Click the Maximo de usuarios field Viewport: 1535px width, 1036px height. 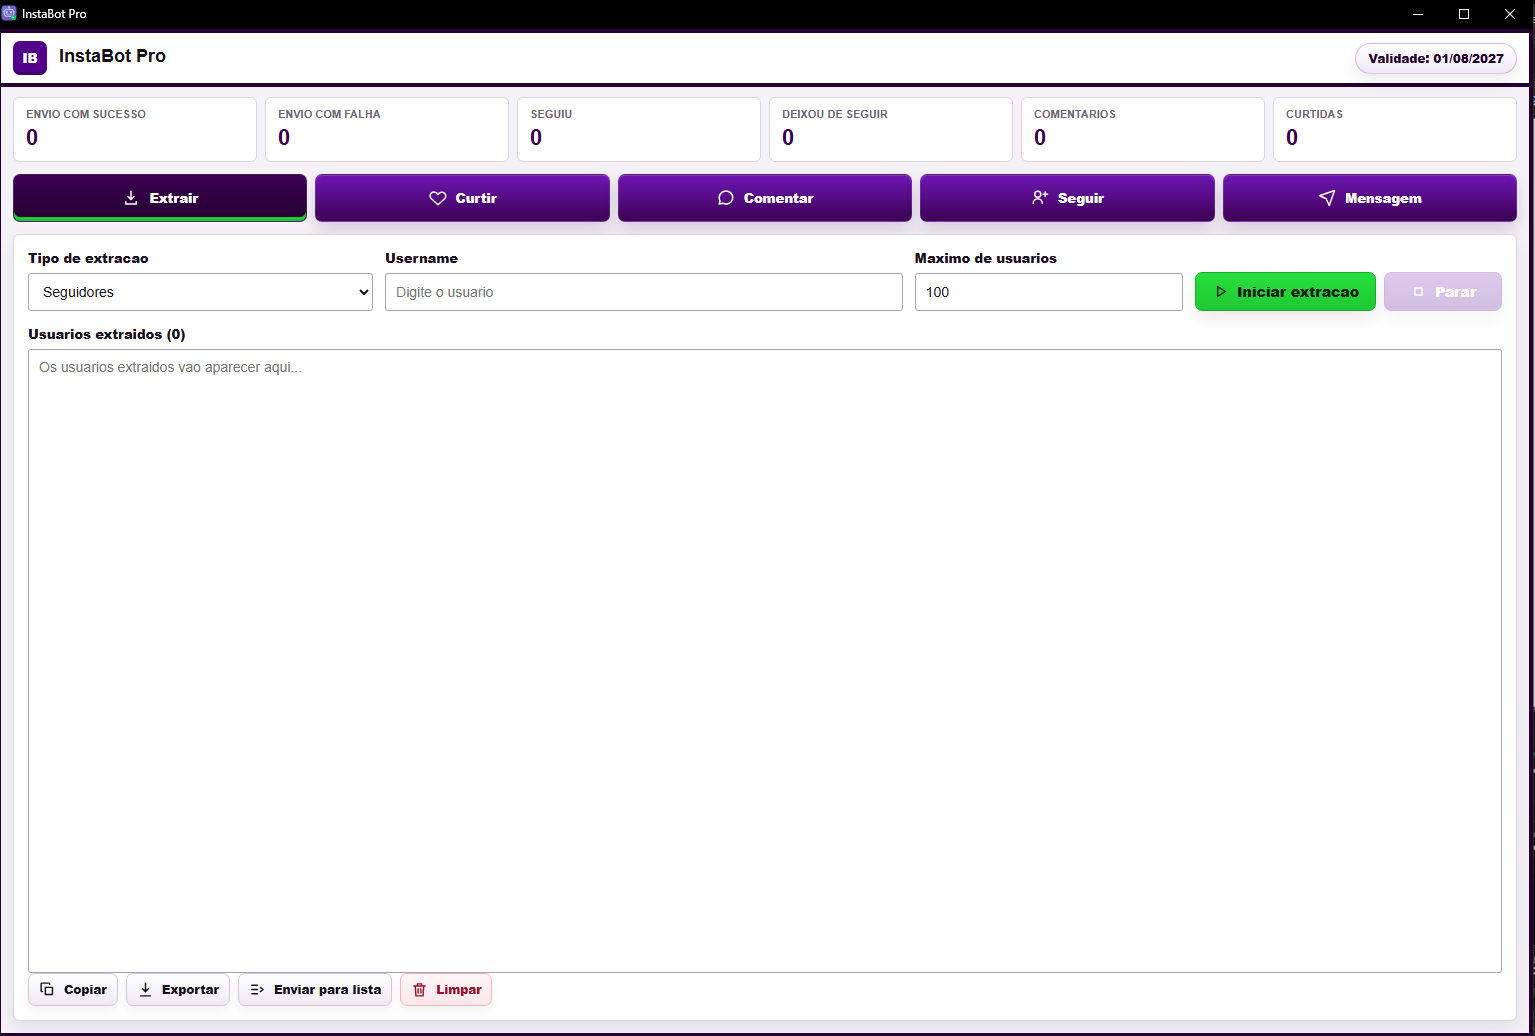[1049, 292]
